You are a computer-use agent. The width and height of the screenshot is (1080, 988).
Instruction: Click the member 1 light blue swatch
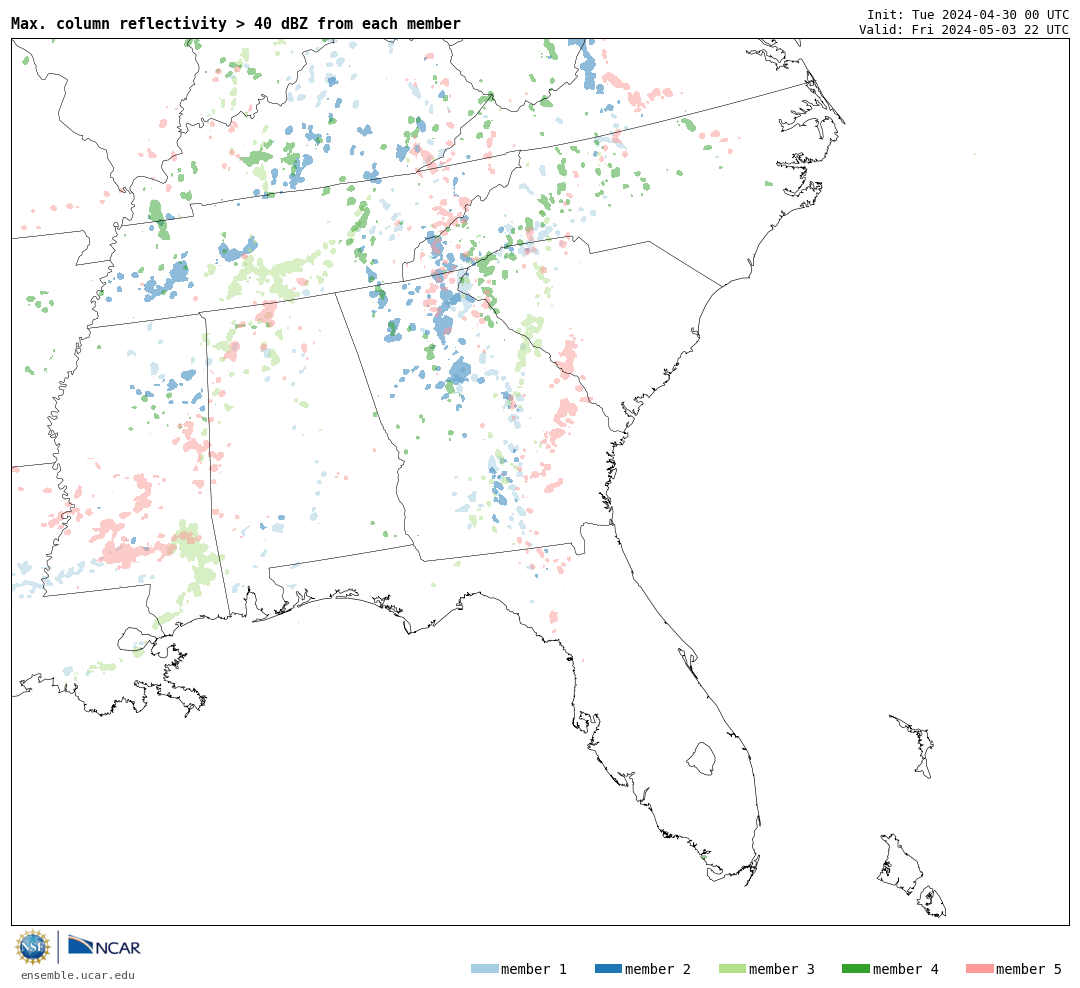(x=484, y=969)
